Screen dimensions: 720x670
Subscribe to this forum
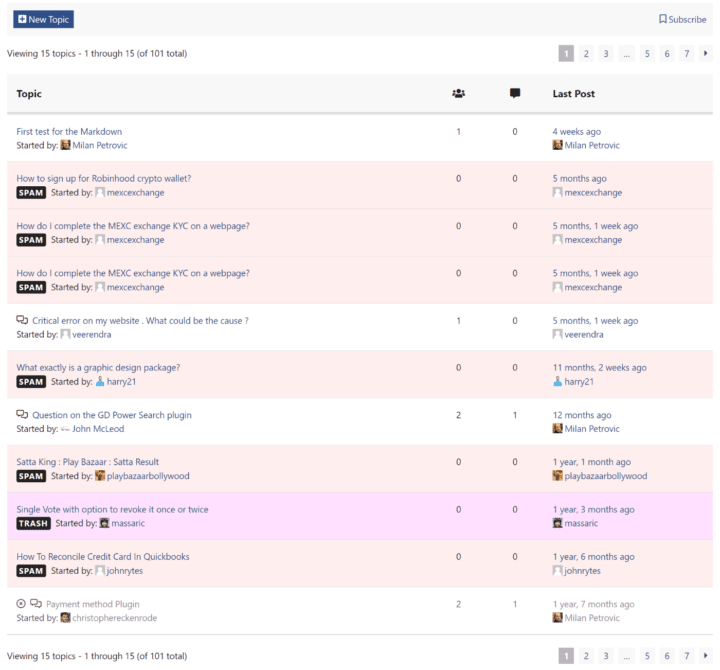[x=682, y=19]
